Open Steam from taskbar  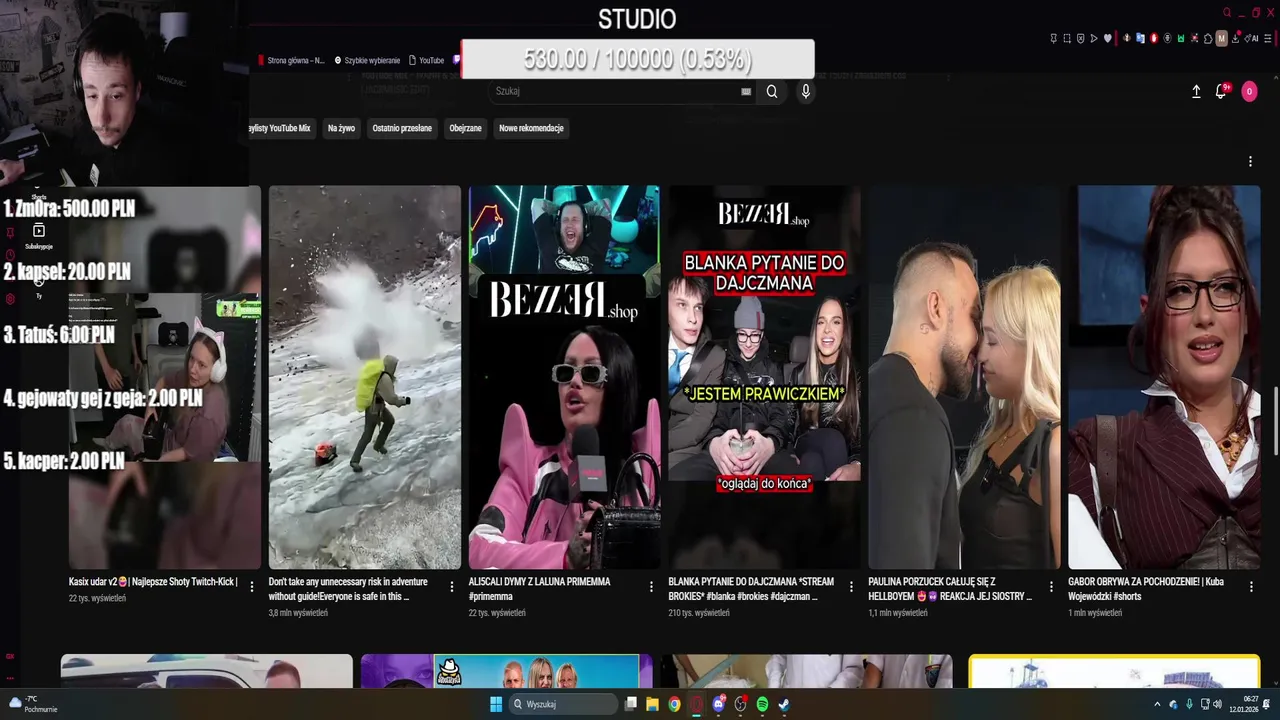coord(784,704)
